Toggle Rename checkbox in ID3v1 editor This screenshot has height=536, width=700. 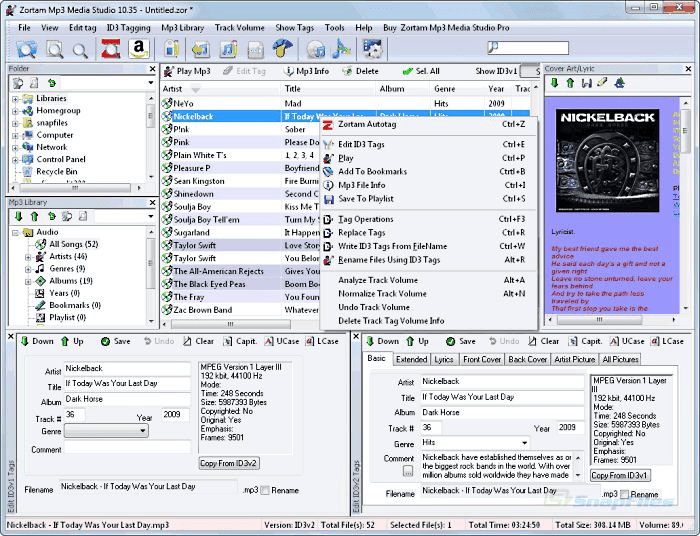pos(265,490)
